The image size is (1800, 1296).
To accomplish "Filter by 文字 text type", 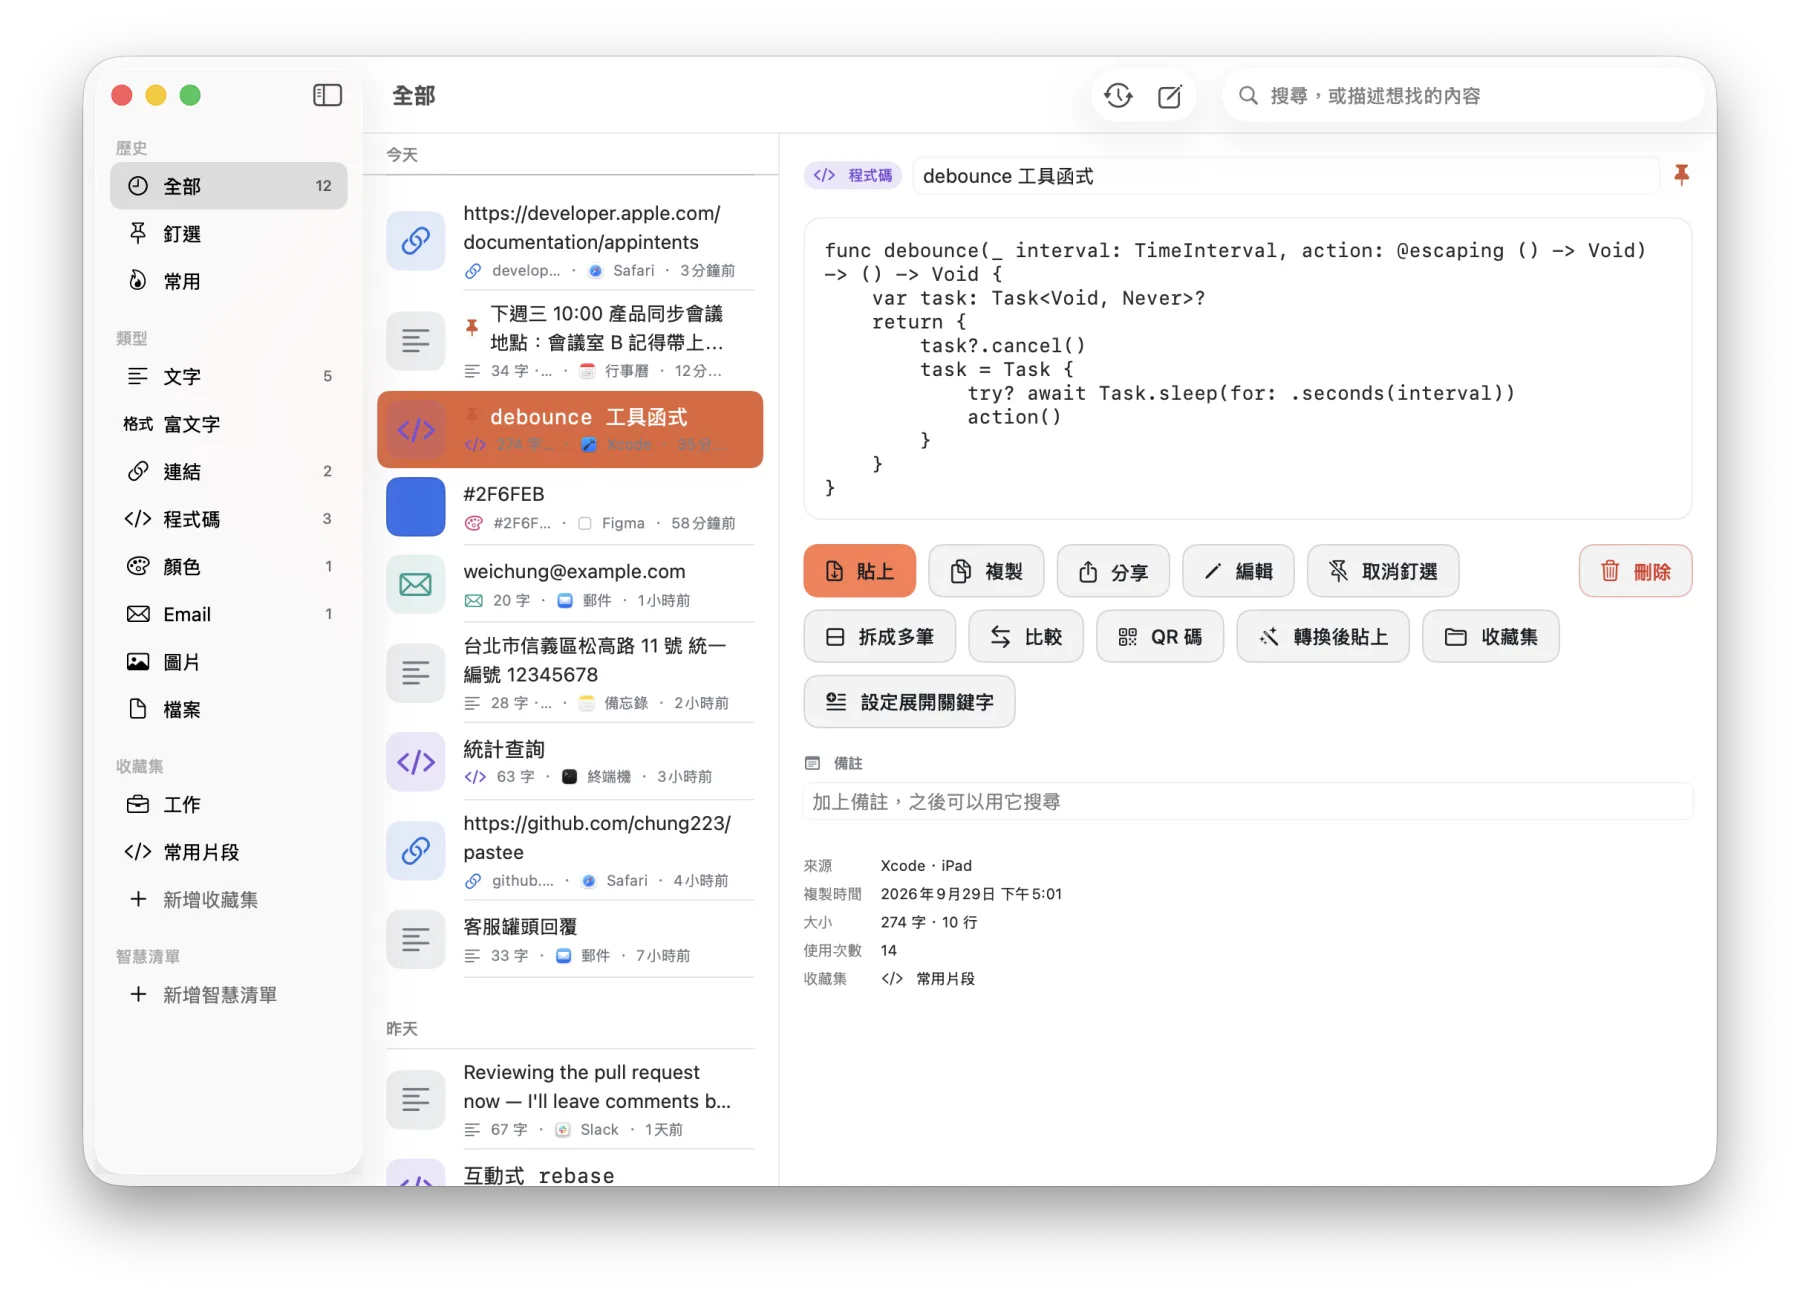I will point(228,376).
